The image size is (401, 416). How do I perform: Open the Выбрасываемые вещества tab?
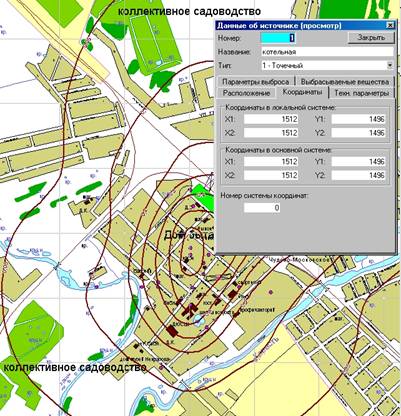point(345,82)
